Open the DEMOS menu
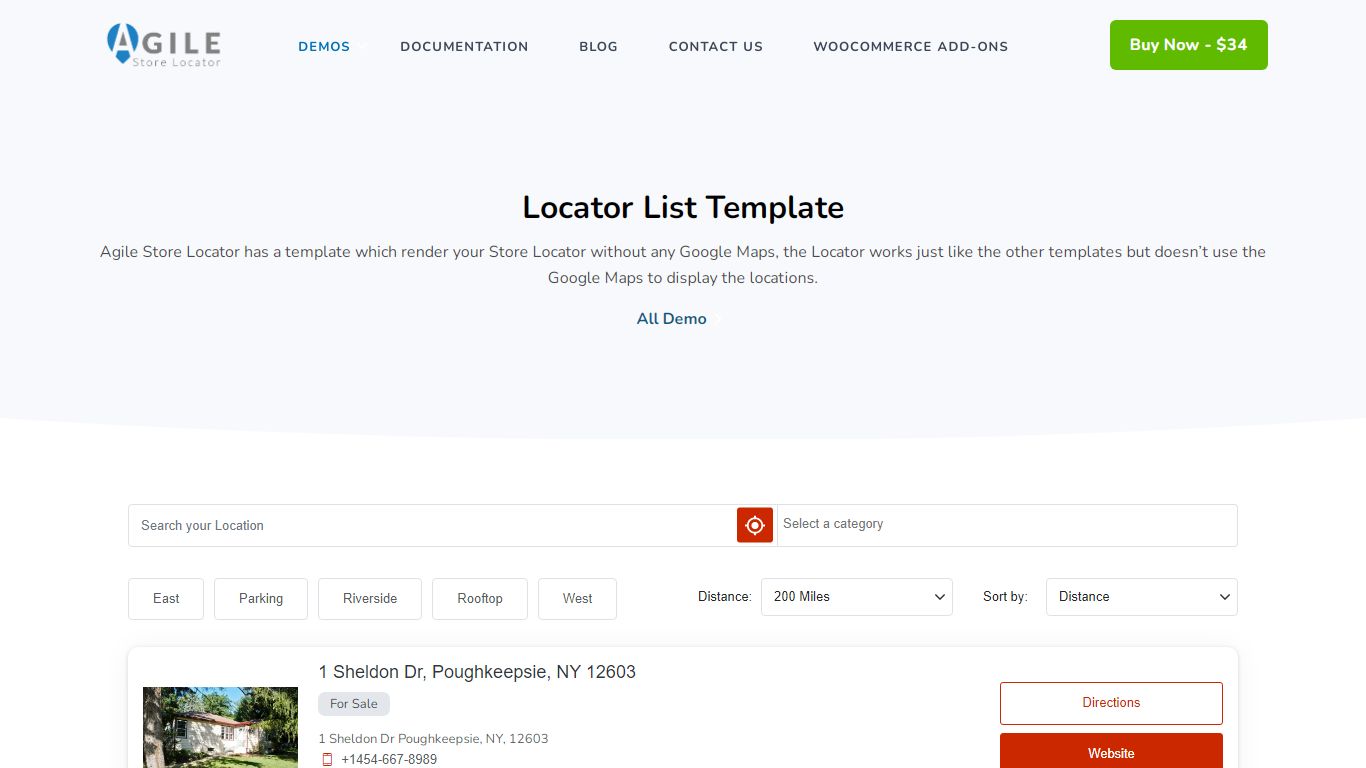 (324, 46)
